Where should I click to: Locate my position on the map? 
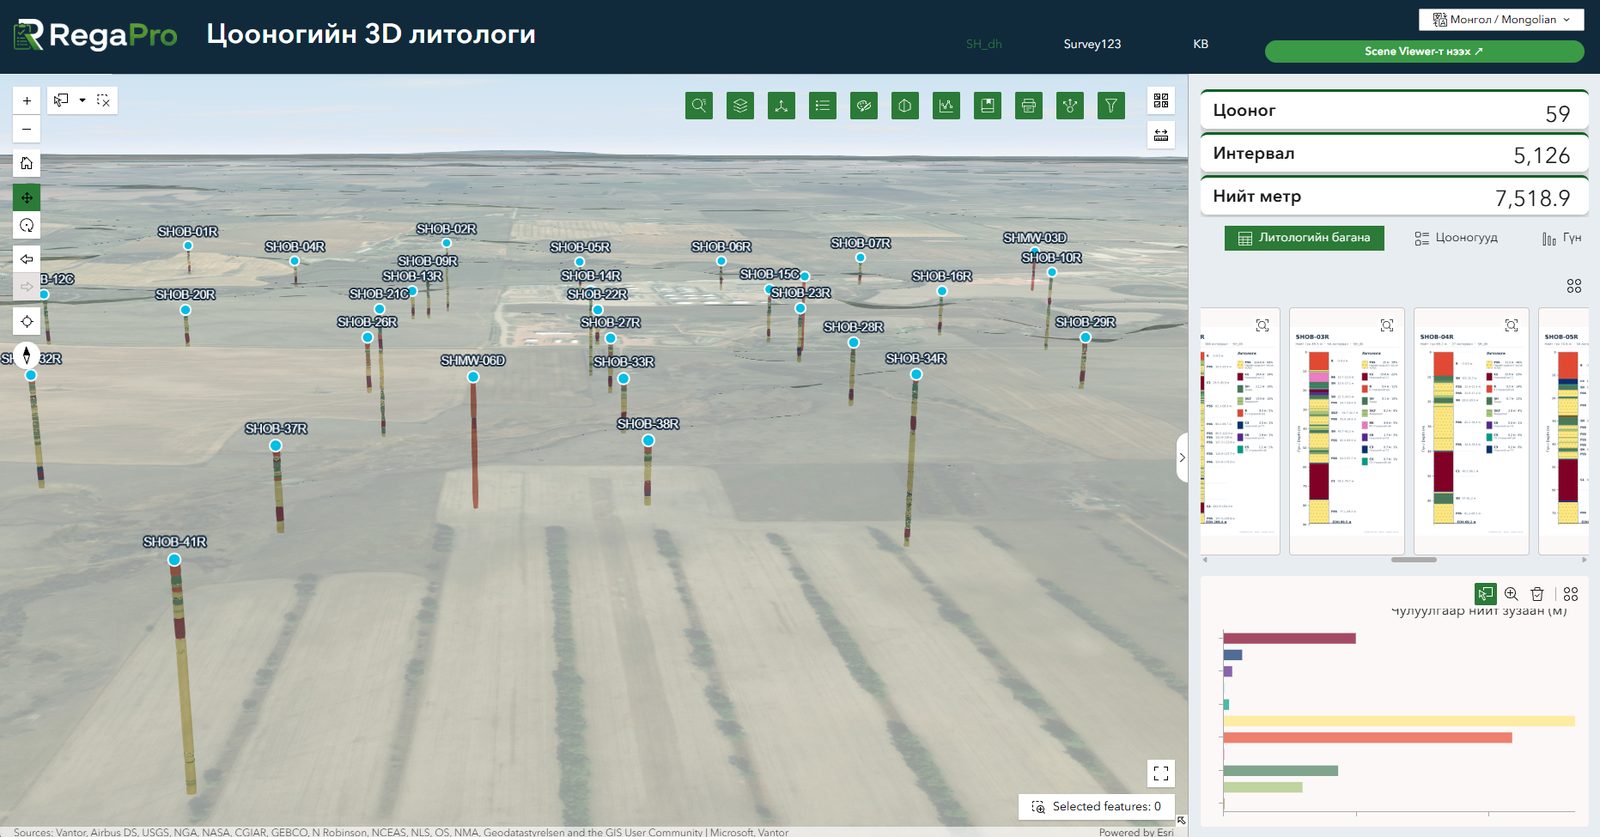click(x=27, y=321)
